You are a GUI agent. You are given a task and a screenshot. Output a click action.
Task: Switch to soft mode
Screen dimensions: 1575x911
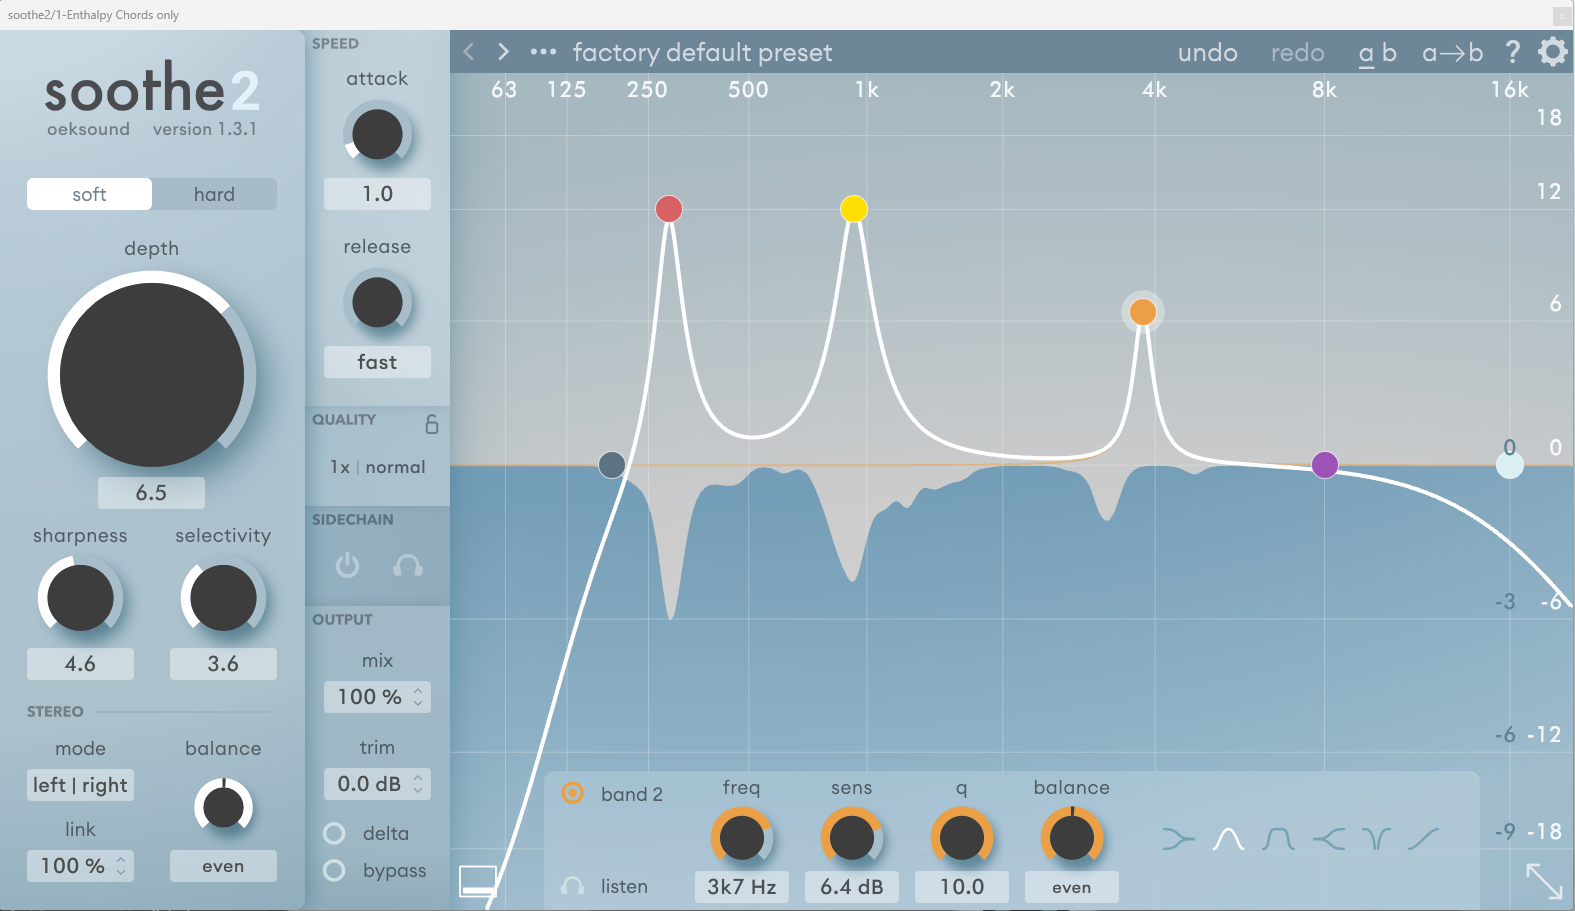[x=89, y=194]
